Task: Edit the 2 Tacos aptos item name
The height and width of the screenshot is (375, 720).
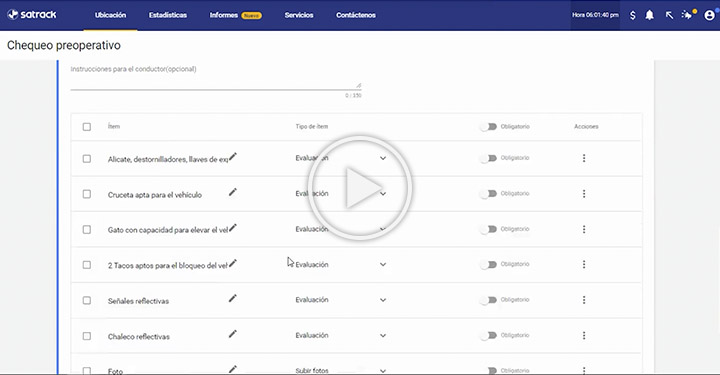Action: (x=233, y=263)
